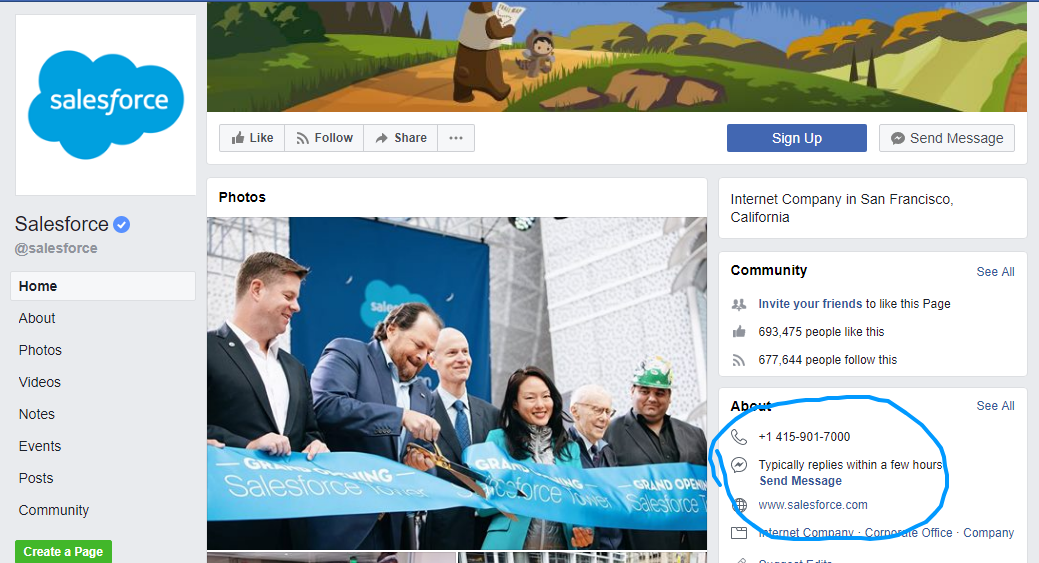Viewport: 1039px width, 563px height.
Task: Open the Share options for this page
Action: (400, 138)
